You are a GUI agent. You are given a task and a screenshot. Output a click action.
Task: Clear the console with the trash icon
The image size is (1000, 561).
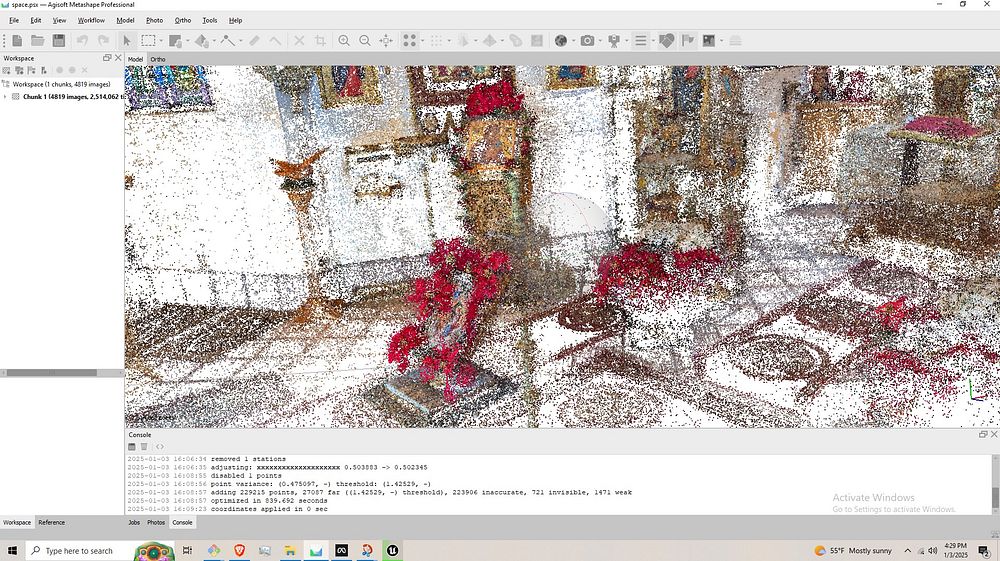[144, 447]
